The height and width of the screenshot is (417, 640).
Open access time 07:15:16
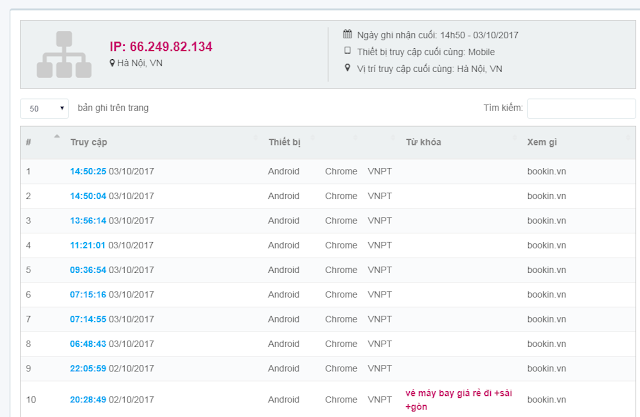point(88,295)
